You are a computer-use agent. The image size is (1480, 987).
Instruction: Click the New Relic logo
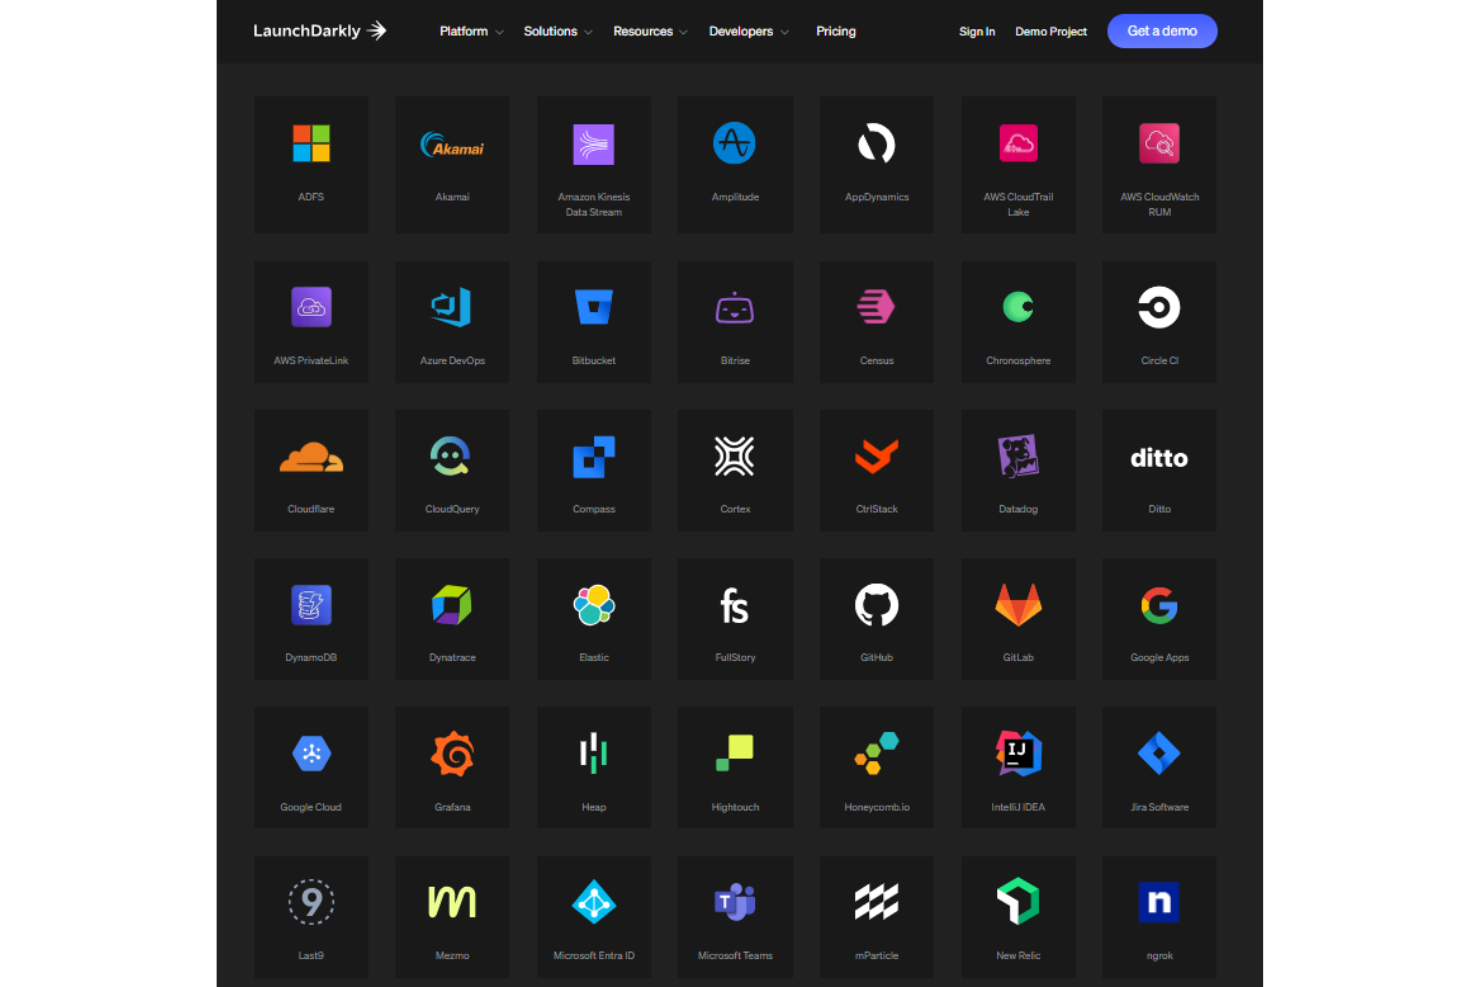pos(1018,902)
